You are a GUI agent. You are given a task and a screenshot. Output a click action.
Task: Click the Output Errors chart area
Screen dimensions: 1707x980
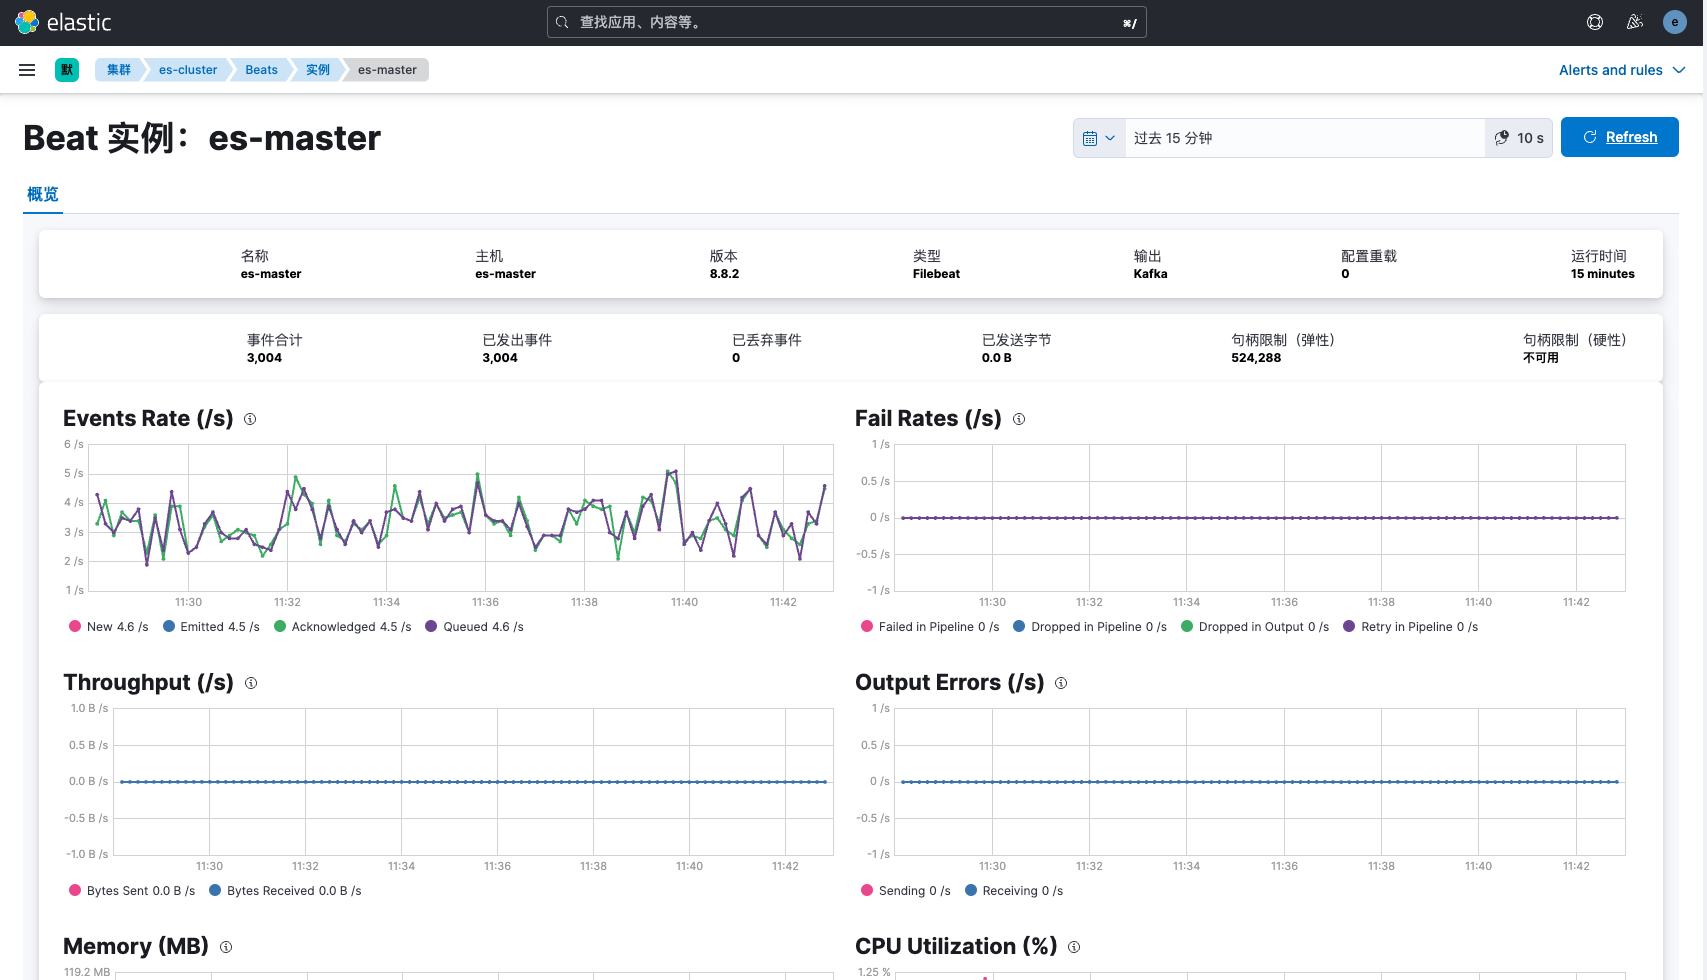(x=1260, y=781)
